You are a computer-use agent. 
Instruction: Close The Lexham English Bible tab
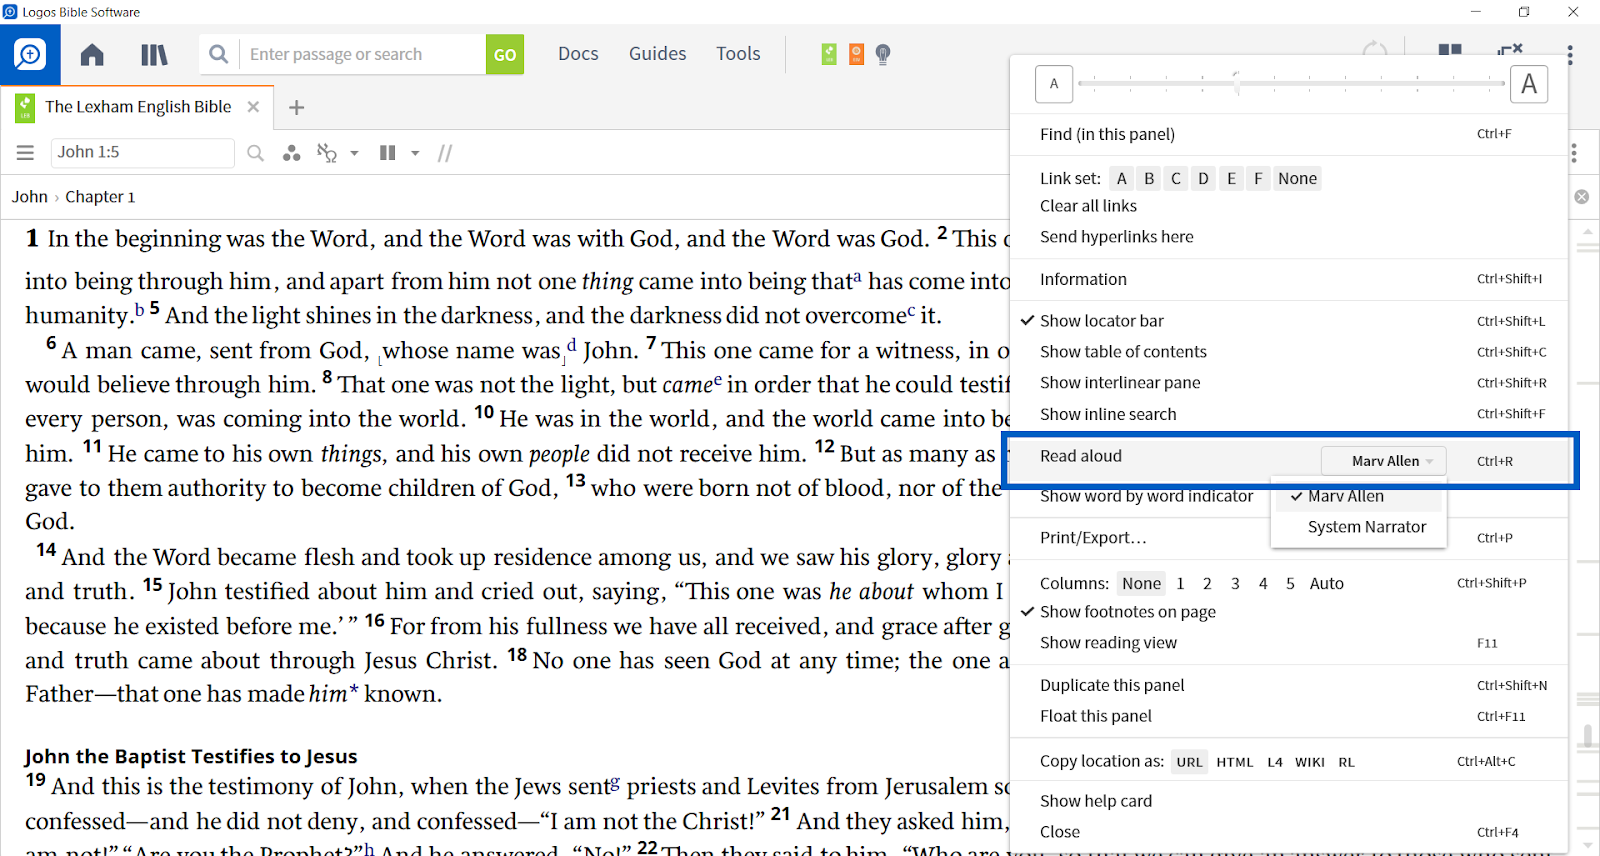coord(253,107)
